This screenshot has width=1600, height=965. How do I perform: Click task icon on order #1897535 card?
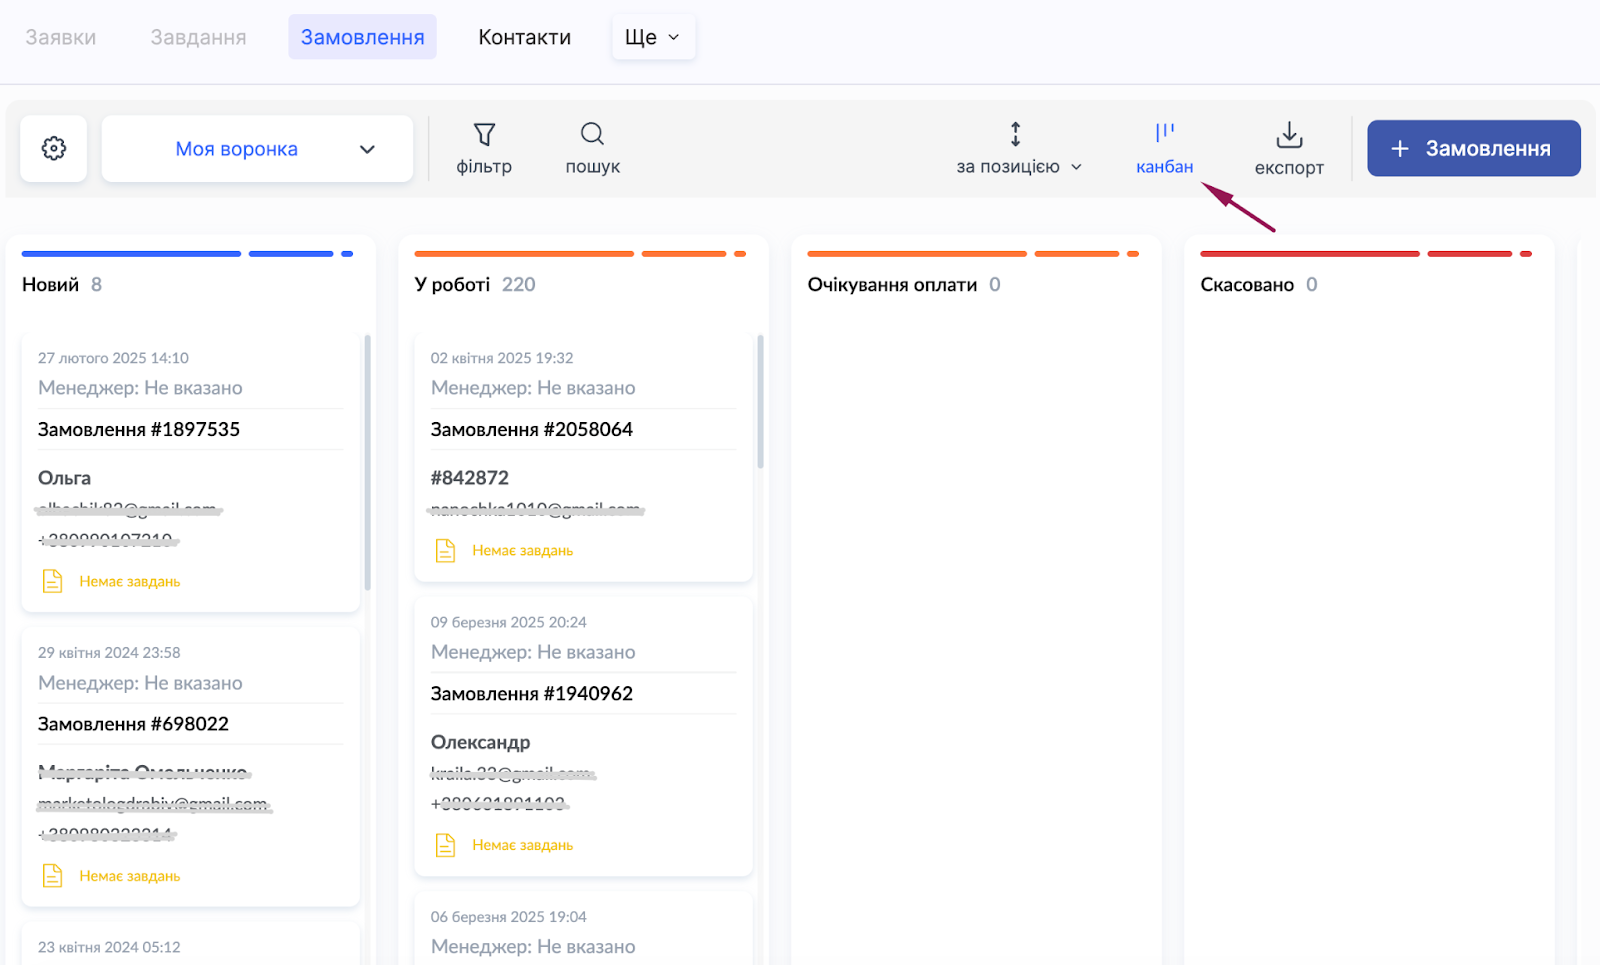(53, 581)
